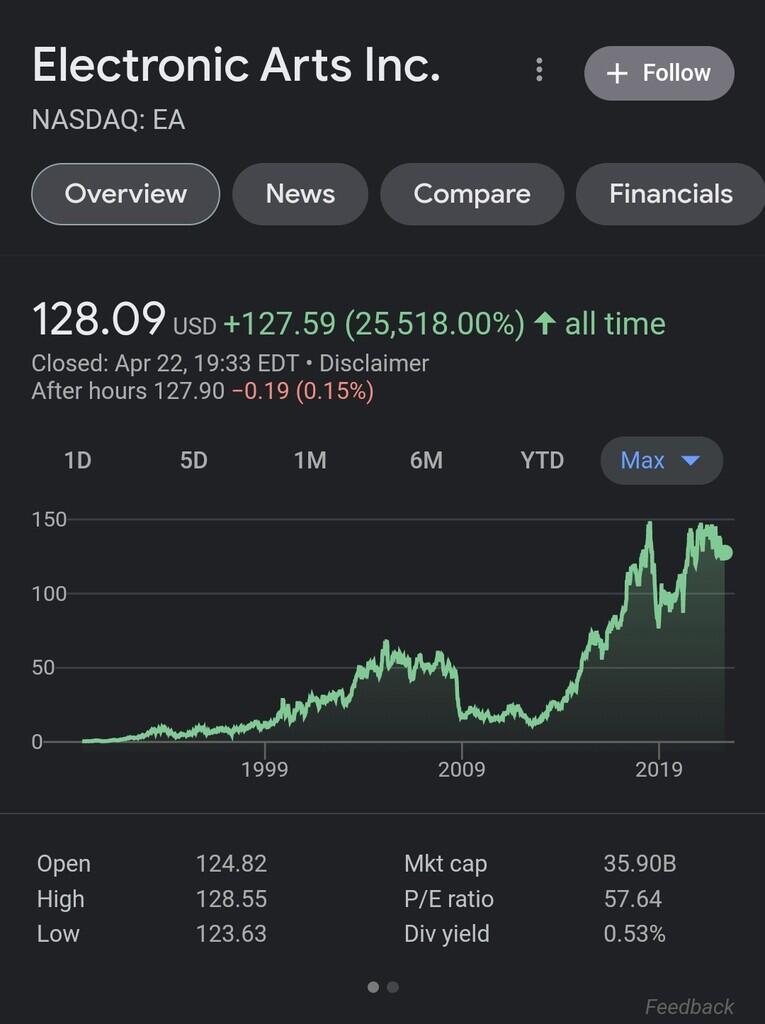
Task: Click the plus icon on Follow
Action: [617, 73]
